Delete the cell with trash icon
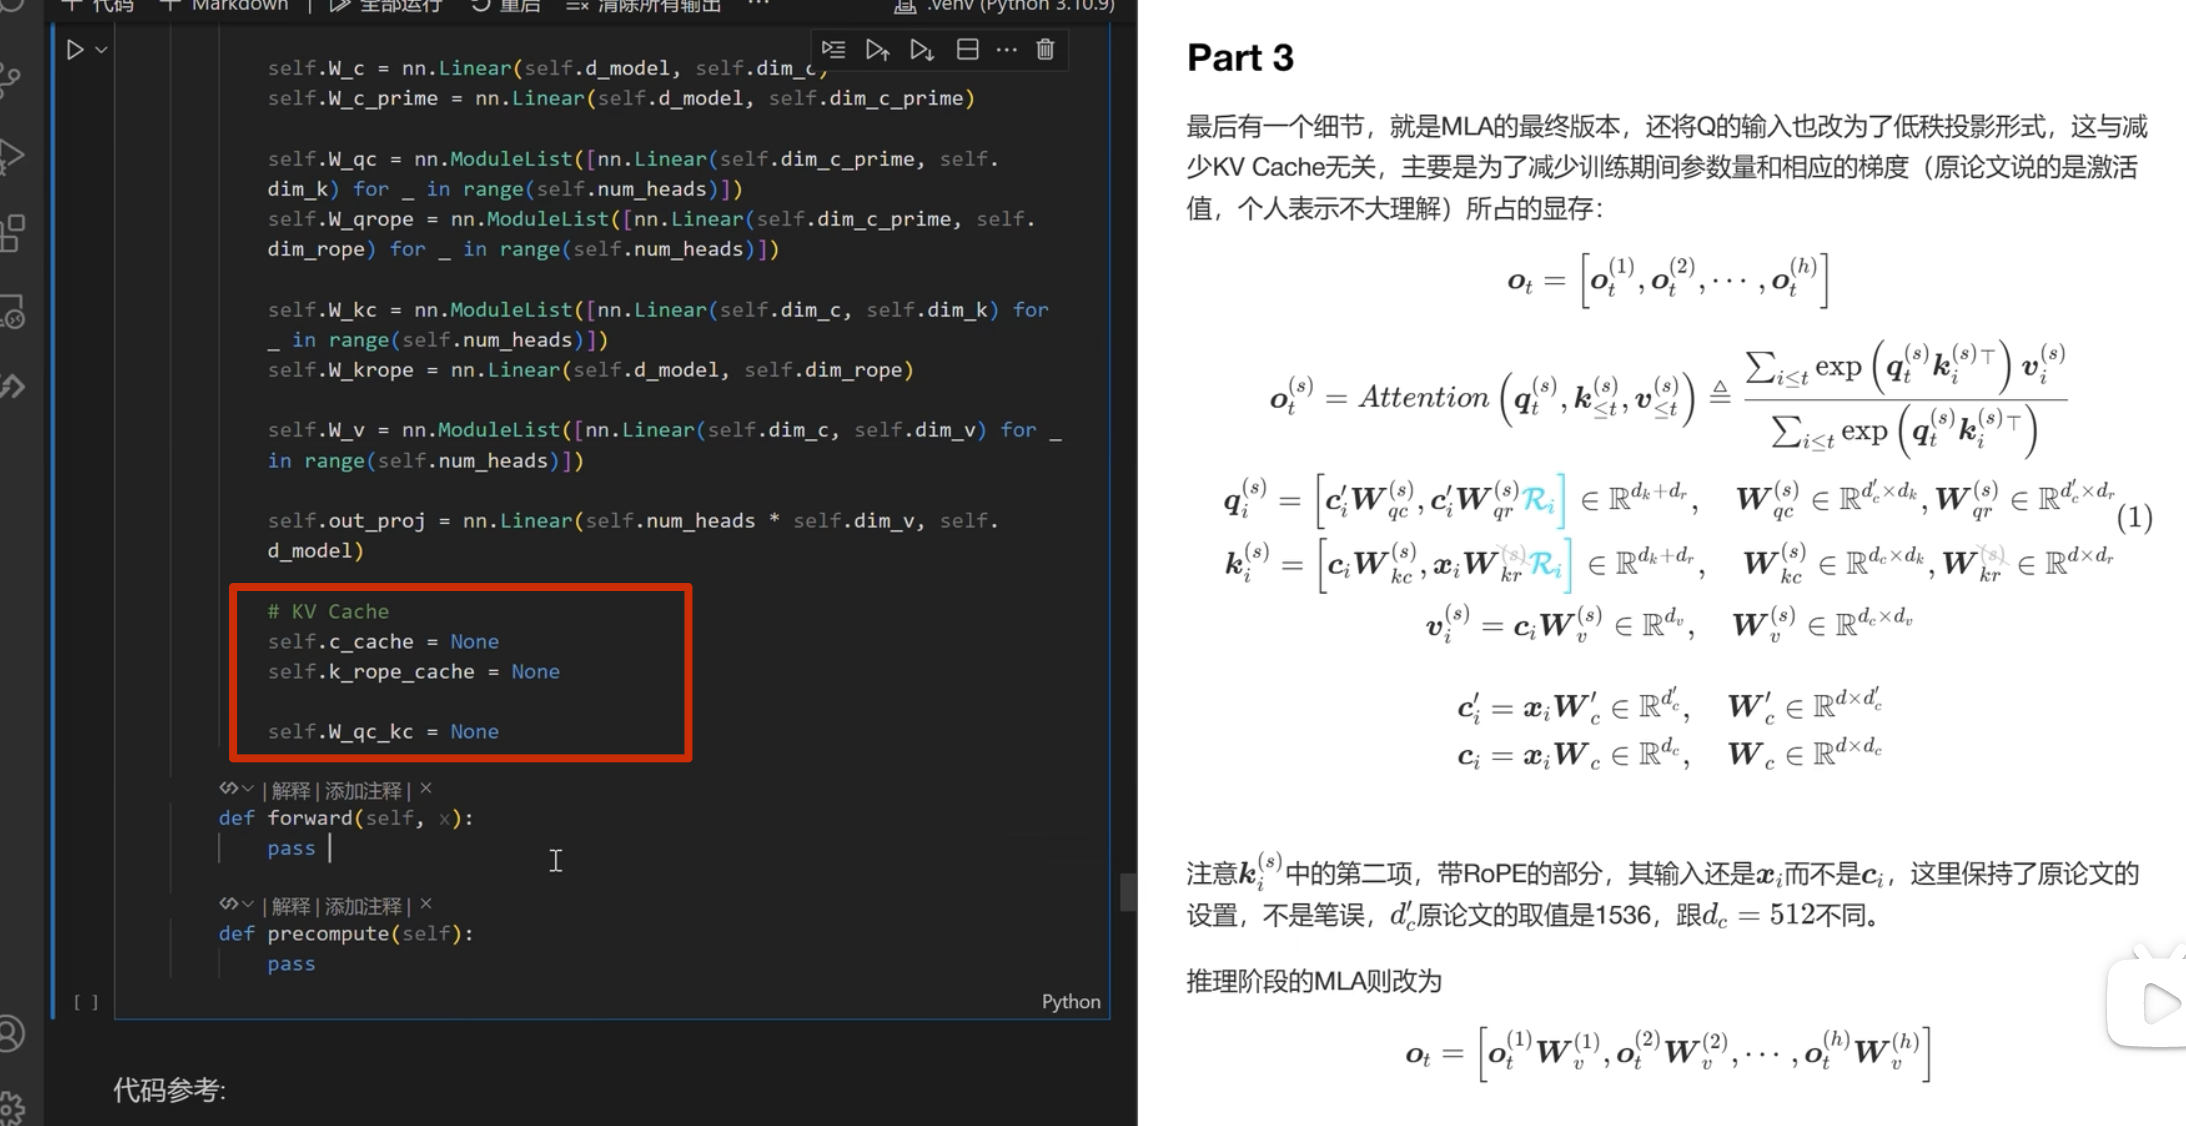Screen dimensions: 2186x1126 click(1045, 50)
